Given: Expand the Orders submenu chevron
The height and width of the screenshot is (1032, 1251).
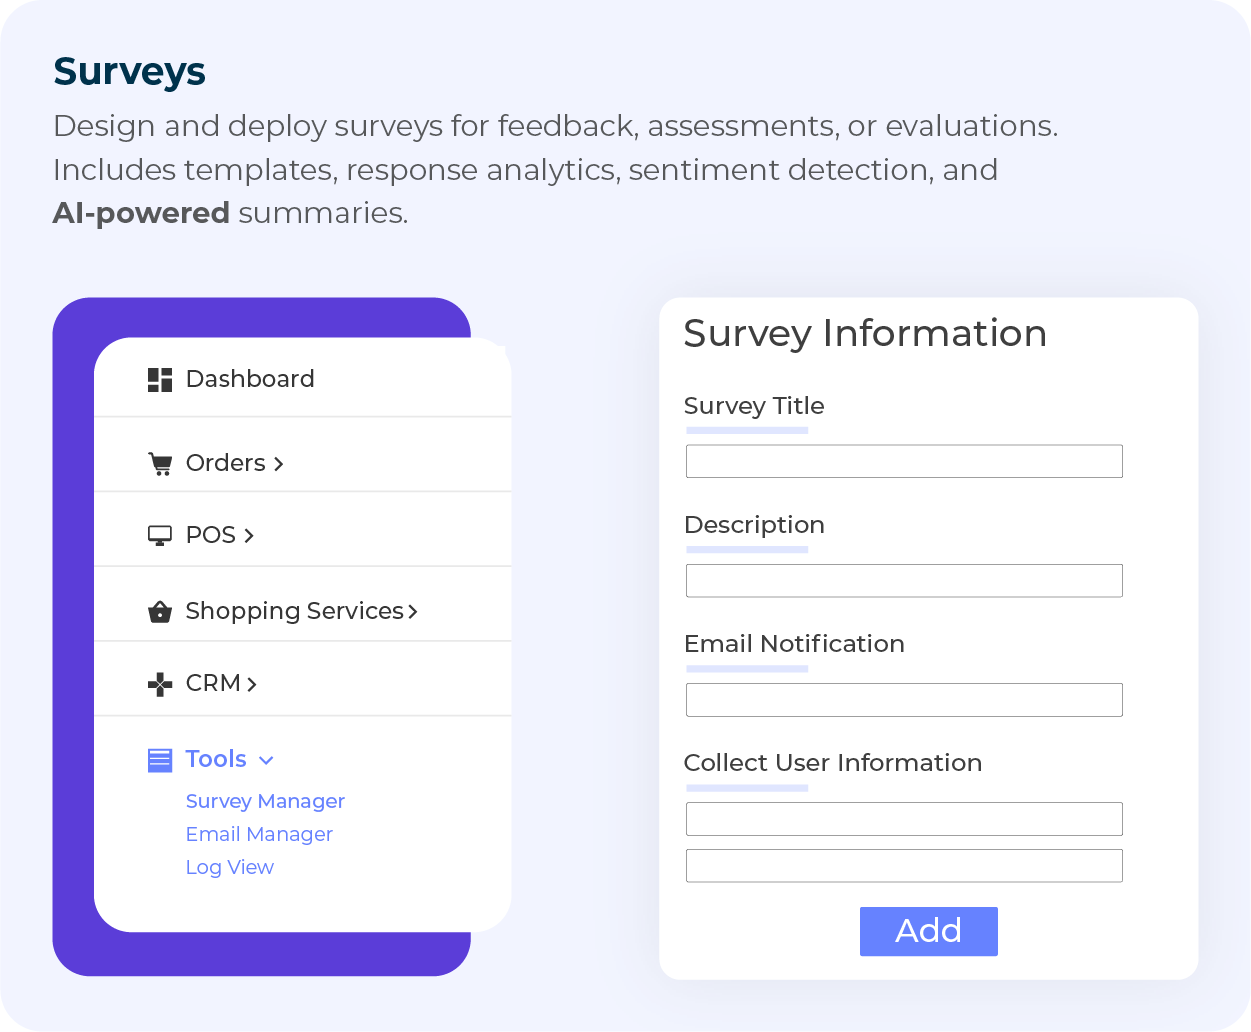Looking at the screenshot, I should coord(279,464).
